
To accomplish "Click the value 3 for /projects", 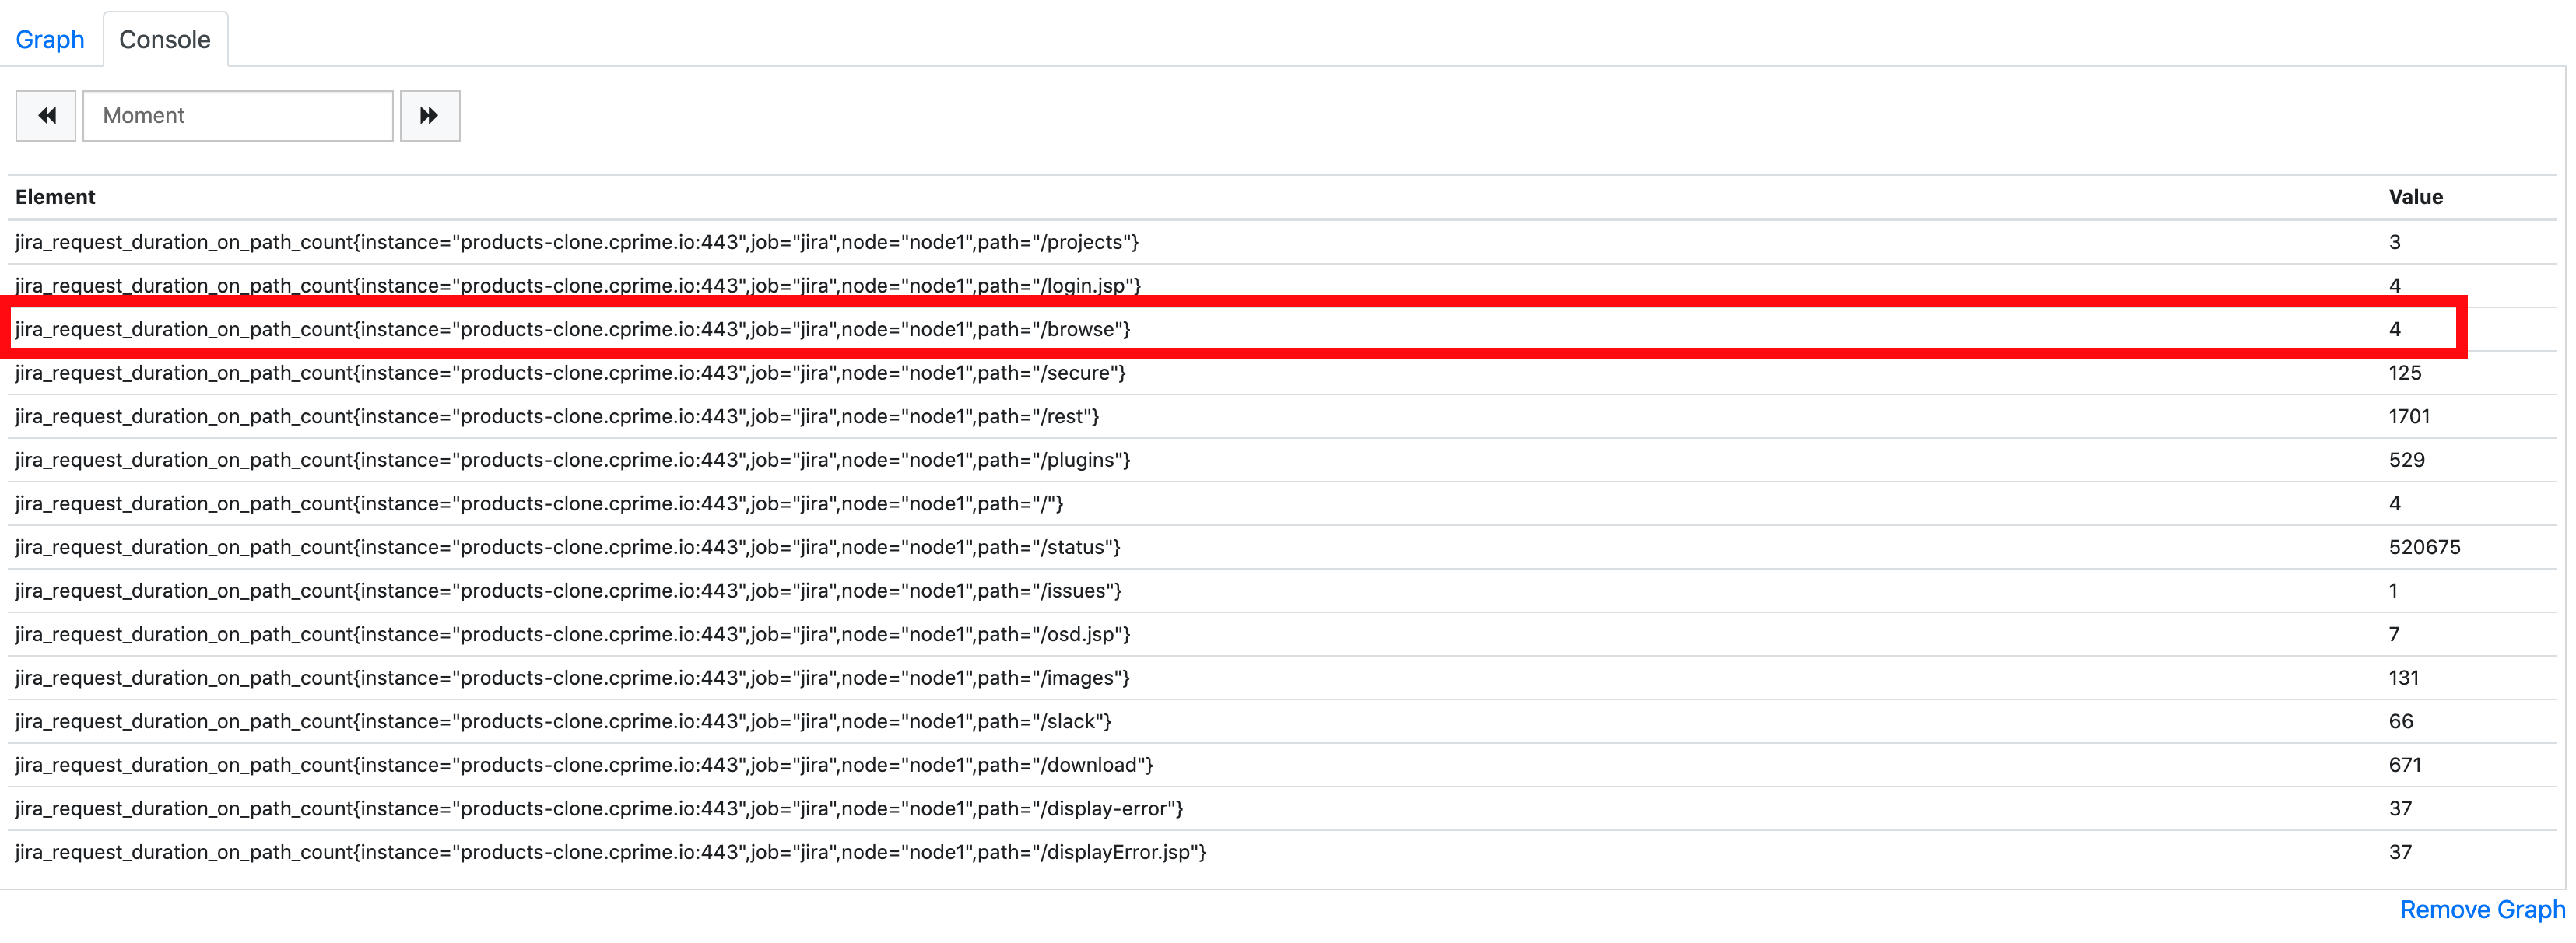I will [x=2395, y=242].
